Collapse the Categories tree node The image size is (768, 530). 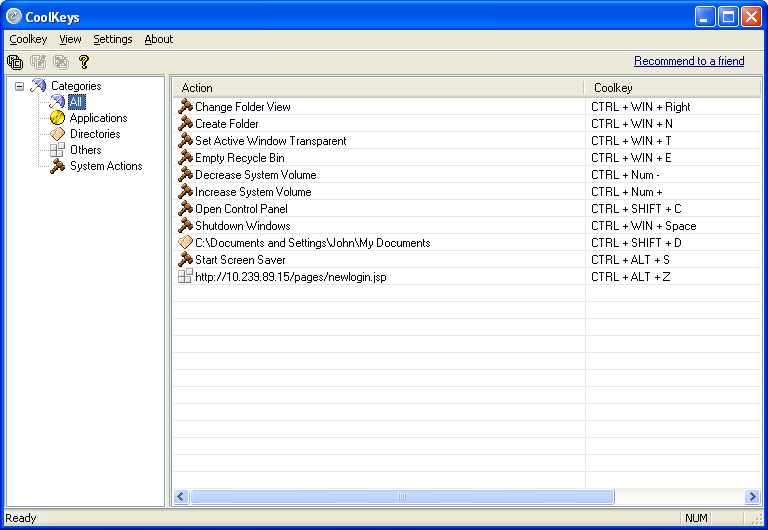[19, 87]
